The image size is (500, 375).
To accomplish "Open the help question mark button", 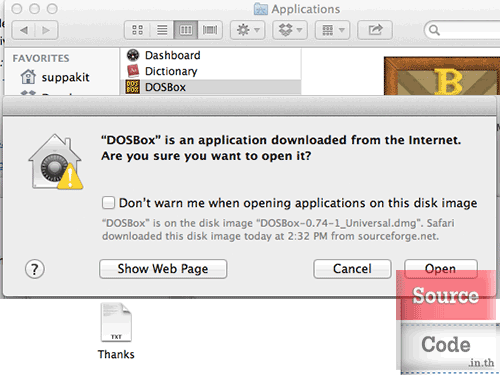I will (35, 269).
